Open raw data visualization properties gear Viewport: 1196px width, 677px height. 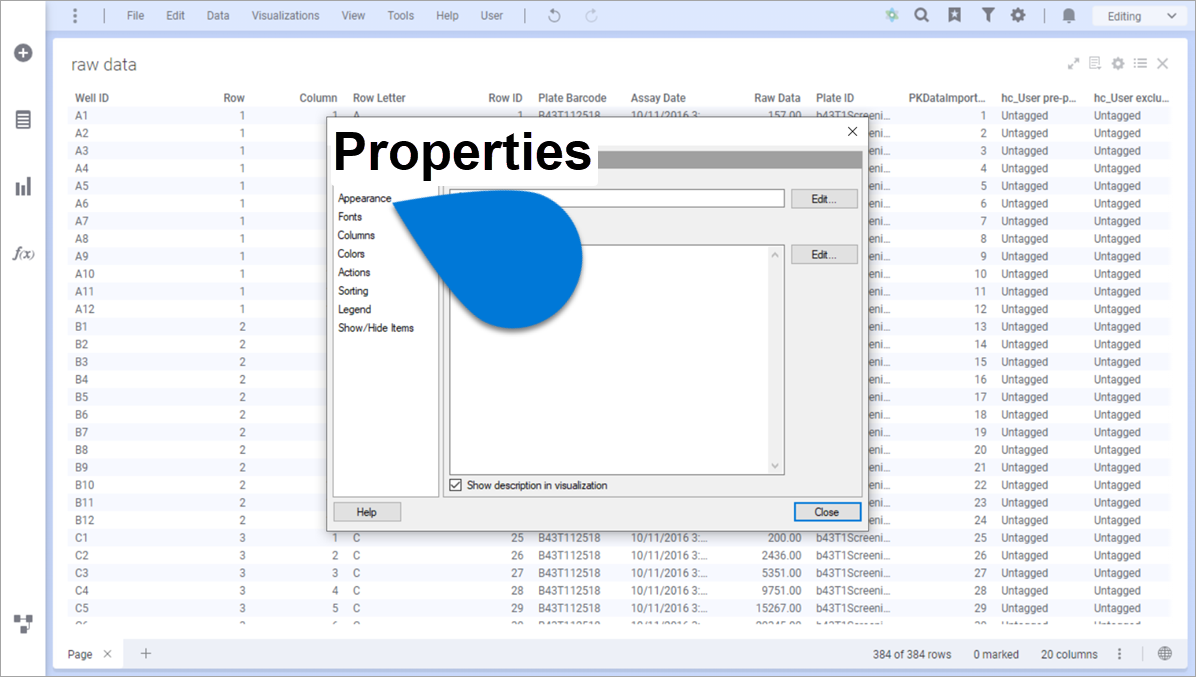coord(1118,64)
